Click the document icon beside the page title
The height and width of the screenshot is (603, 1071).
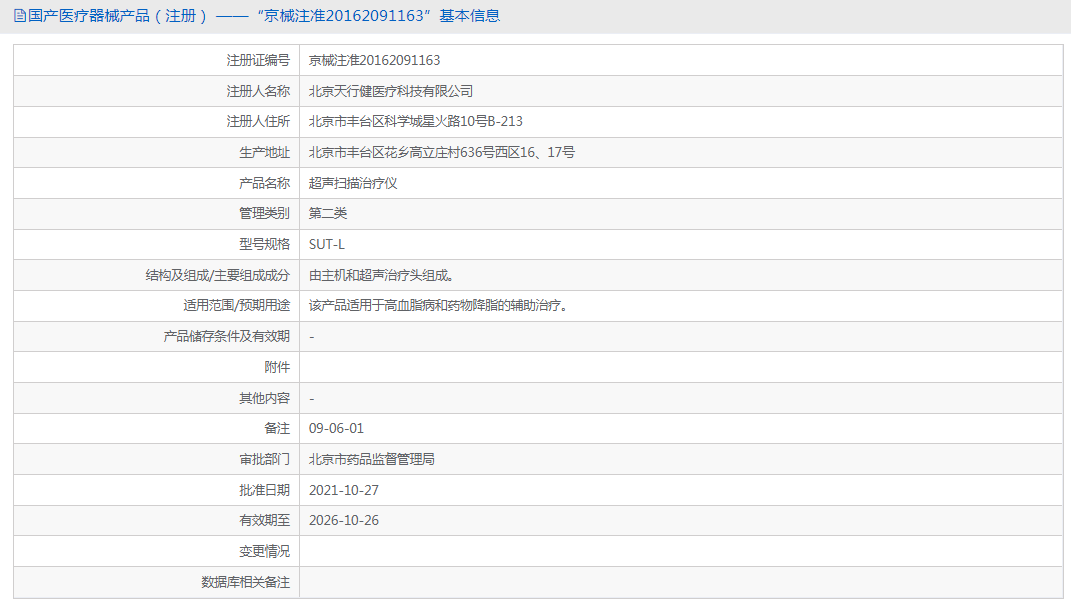20,16
